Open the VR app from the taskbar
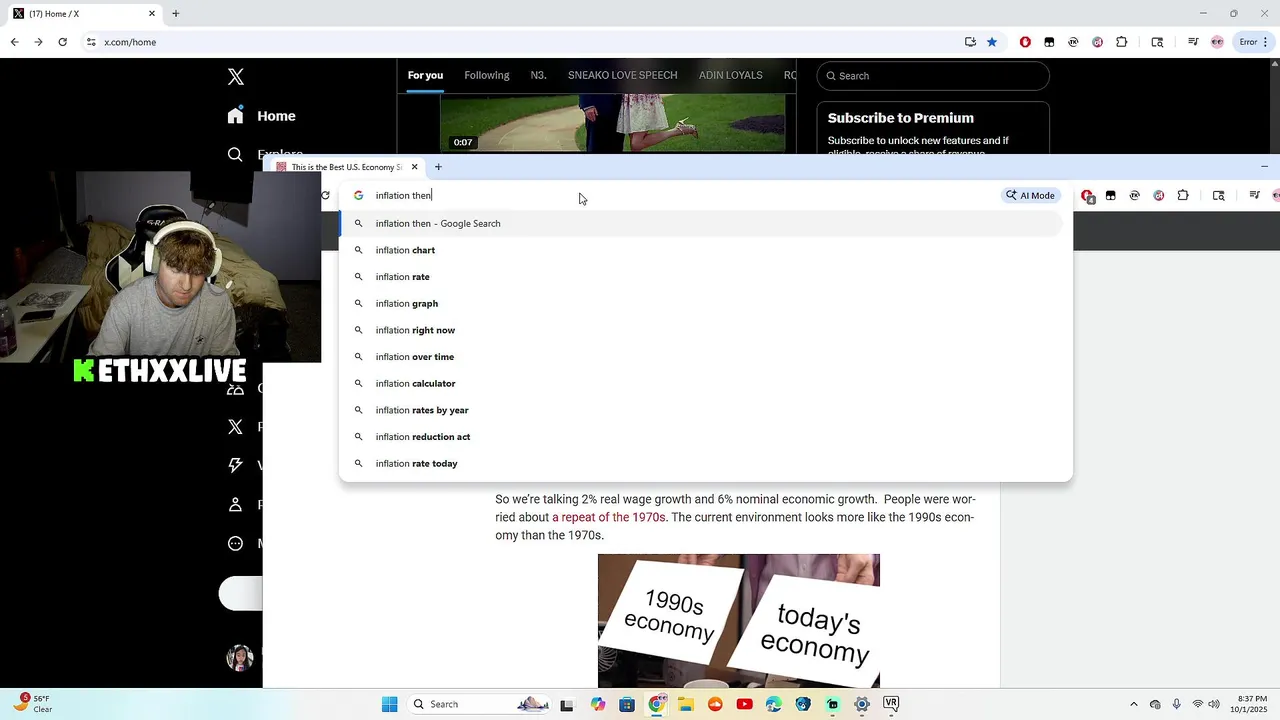The width and height of the screenshot is (1280, 720). coord(891,703)
